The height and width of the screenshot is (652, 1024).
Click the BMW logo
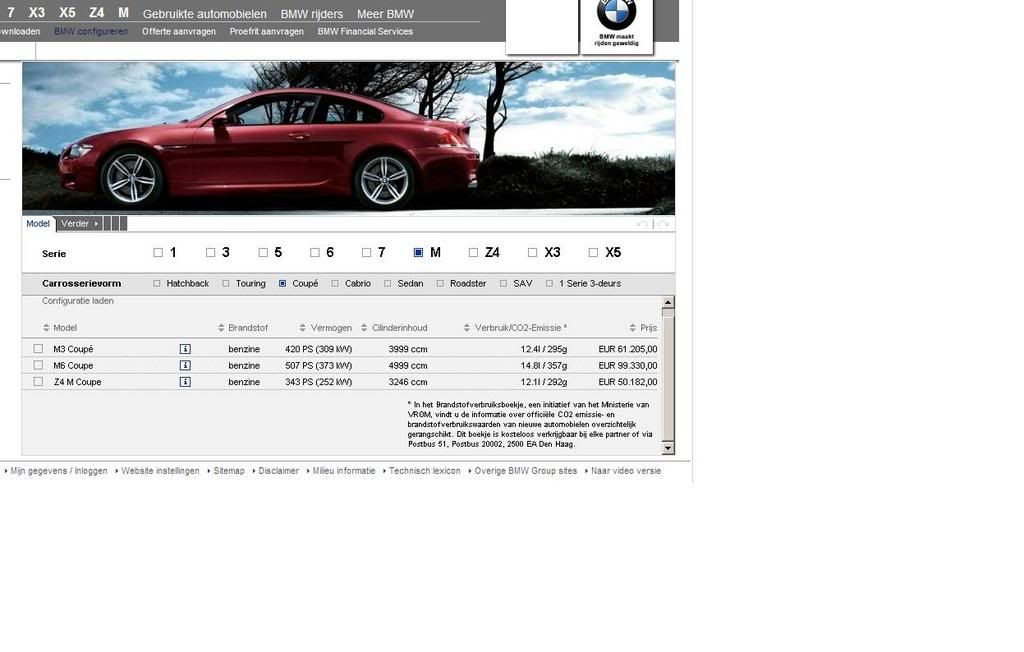(616, 13)
